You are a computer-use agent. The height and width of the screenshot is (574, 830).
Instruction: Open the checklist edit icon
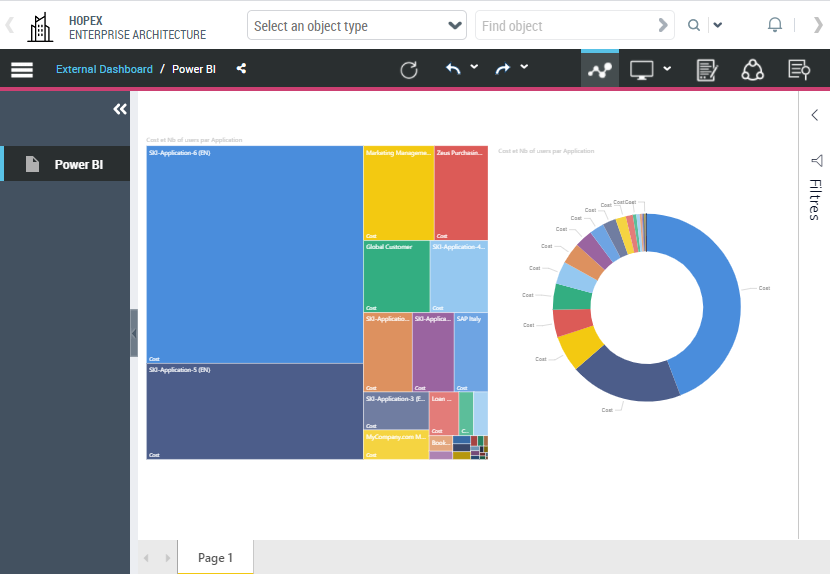707,70
